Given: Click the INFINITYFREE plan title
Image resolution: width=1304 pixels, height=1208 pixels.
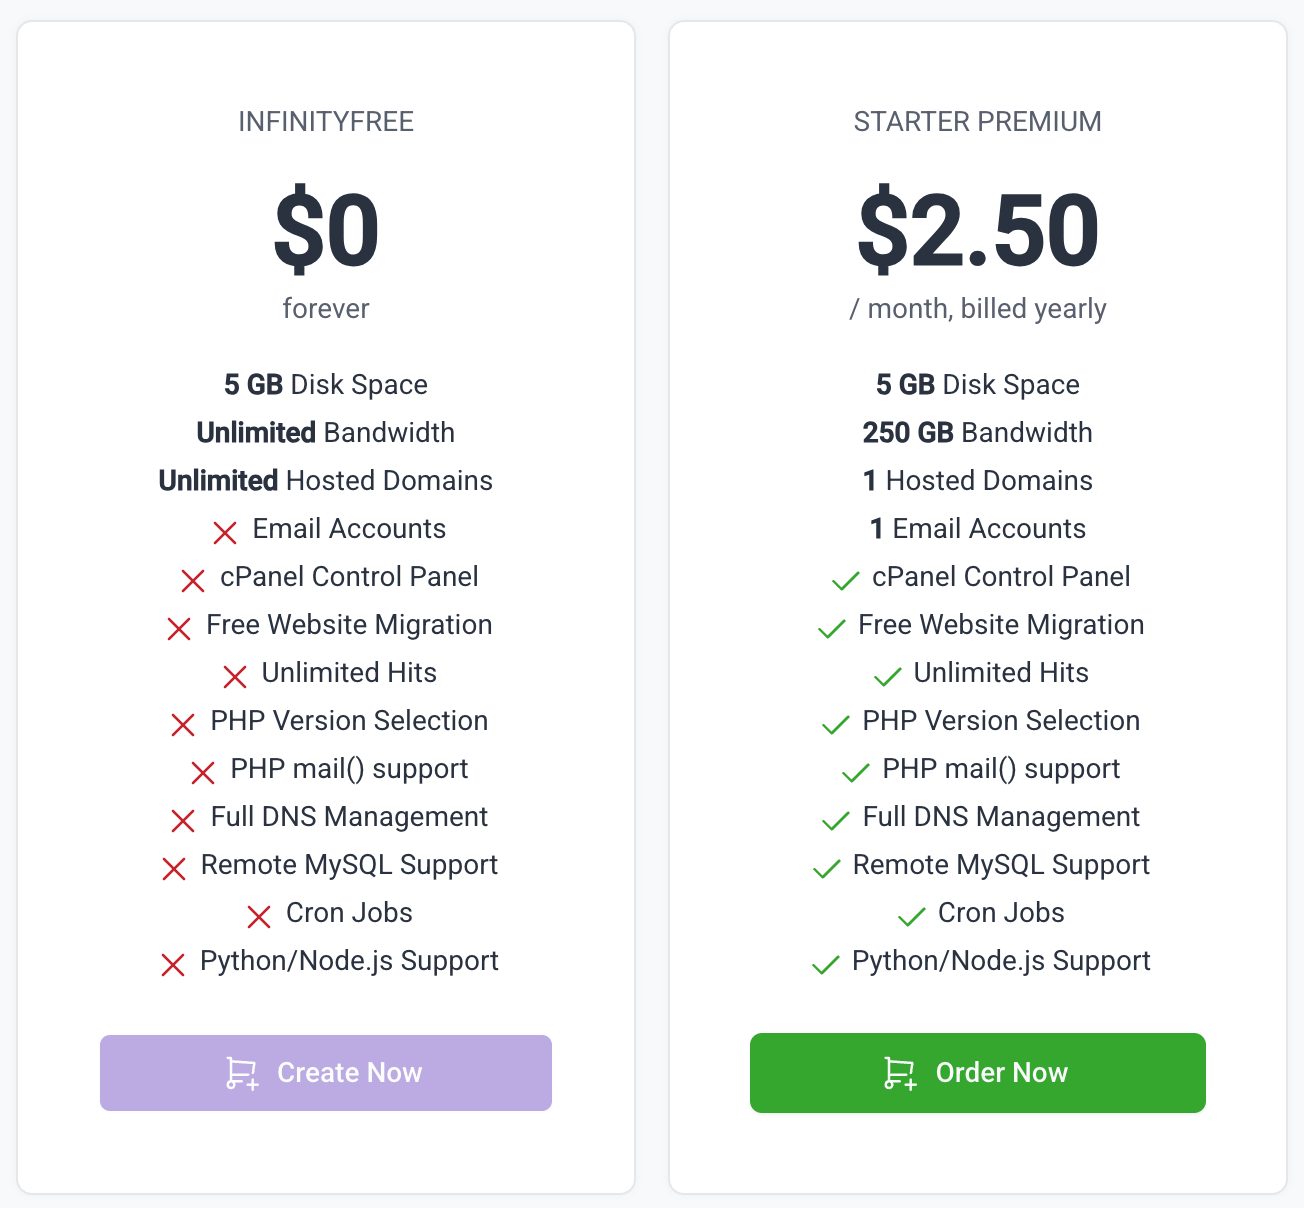Looking at the screenshot, I should 326,122.
